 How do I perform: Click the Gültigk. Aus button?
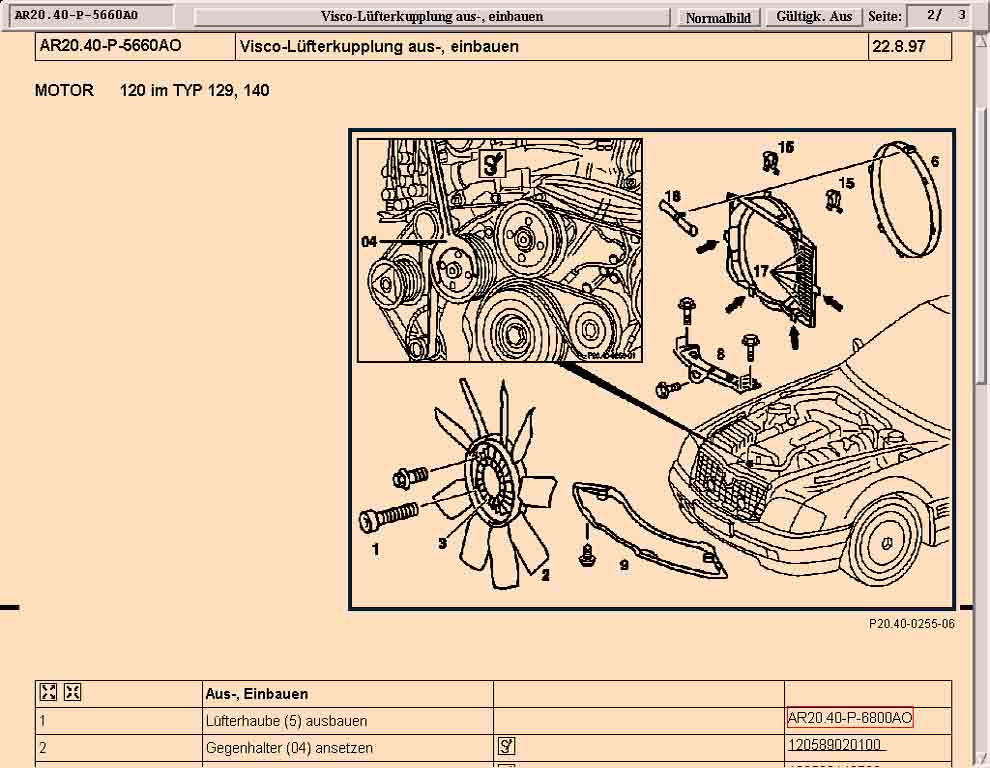(814, 17)
